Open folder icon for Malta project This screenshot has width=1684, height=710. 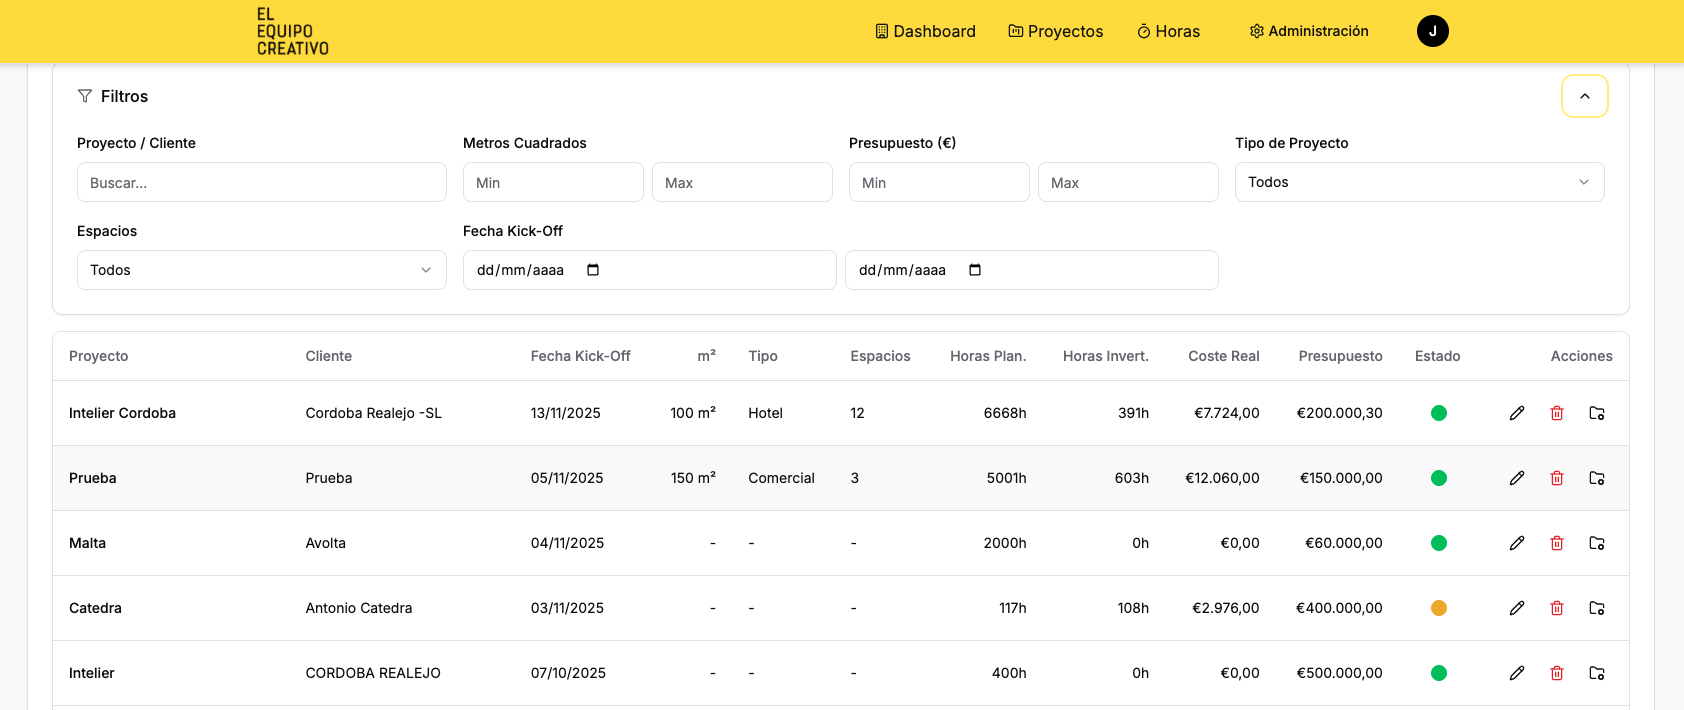(x=1597, y=543)
